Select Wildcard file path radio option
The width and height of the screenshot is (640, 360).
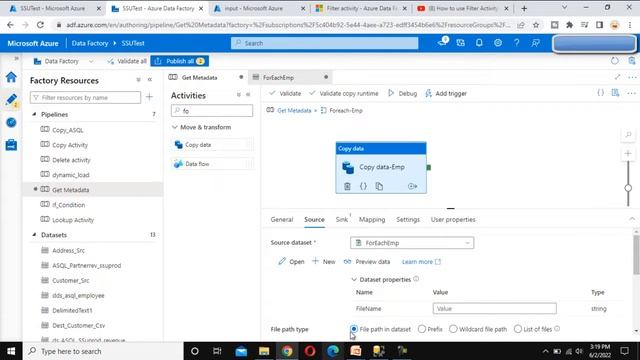[453, 329]
